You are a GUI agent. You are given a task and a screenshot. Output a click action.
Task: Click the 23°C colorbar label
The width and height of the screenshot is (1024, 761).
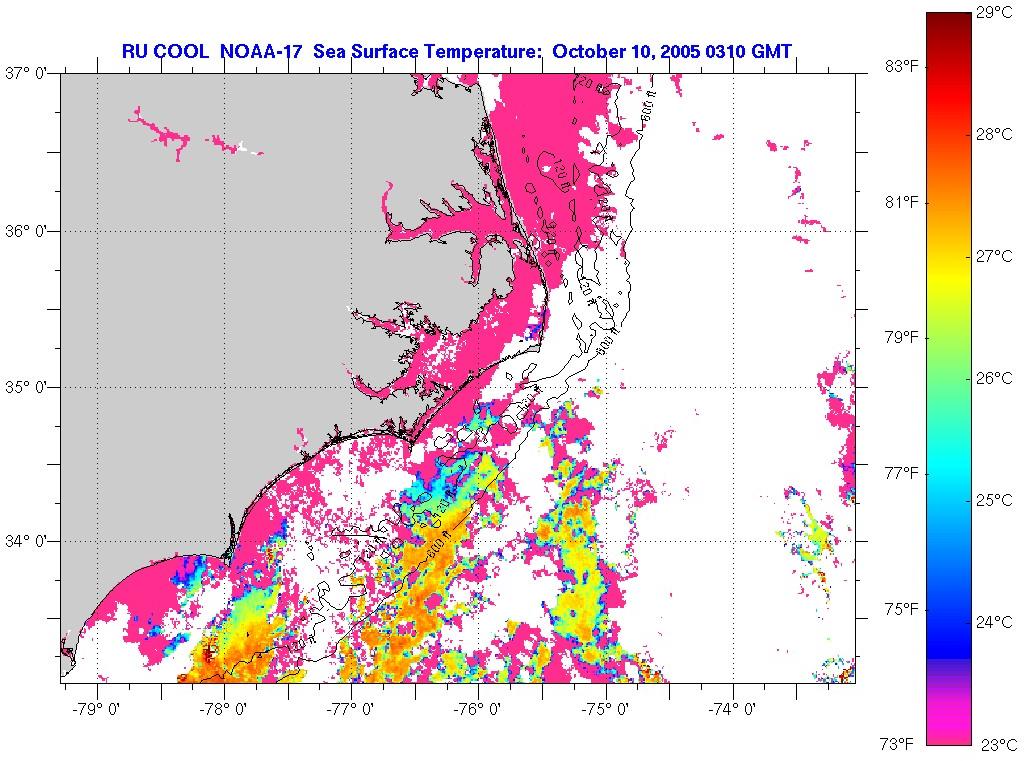(999, 744)
